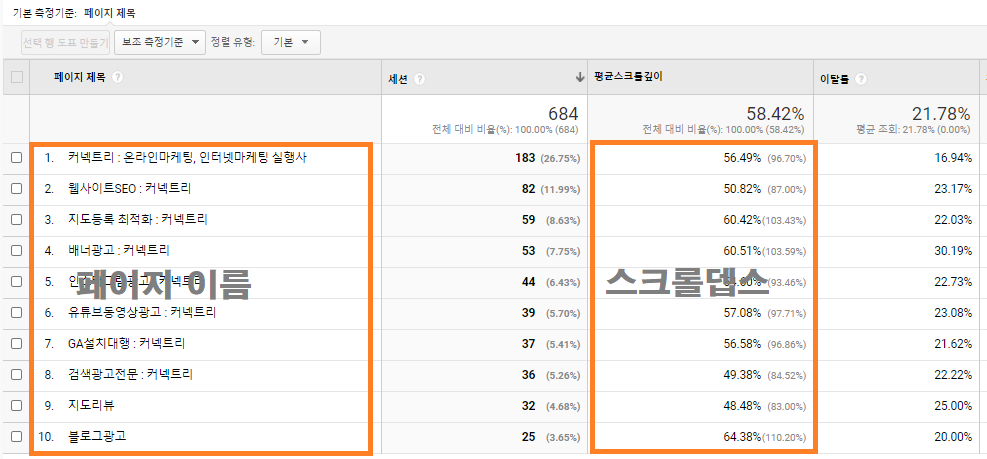
Task: Click session count 183 in row 1
Action: [525, 158]
